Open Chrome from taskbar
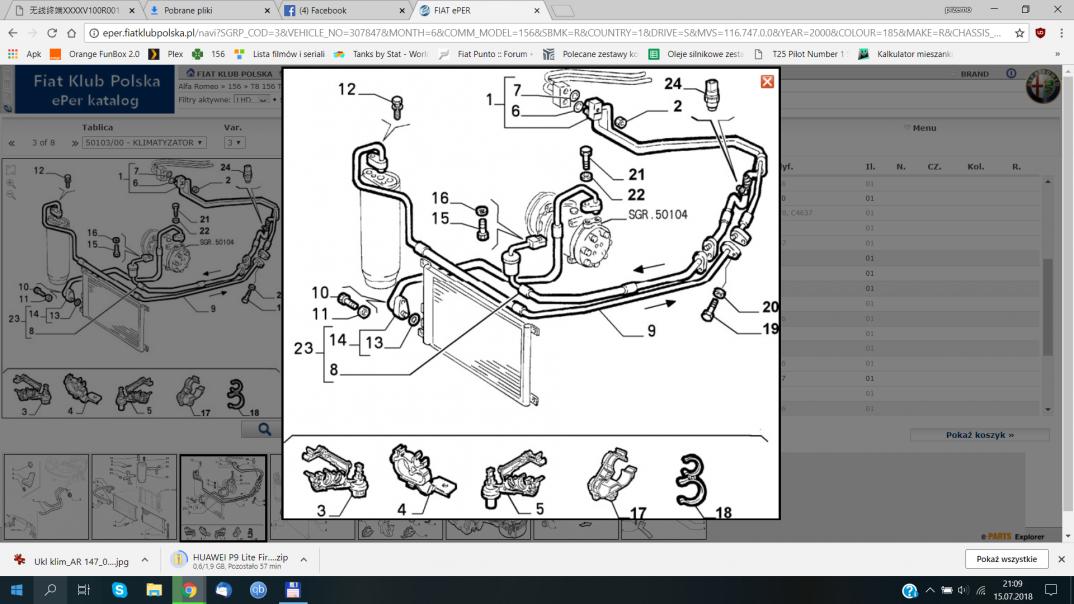Viewport: 1074px width, 604px height. [x=189, y=590]
